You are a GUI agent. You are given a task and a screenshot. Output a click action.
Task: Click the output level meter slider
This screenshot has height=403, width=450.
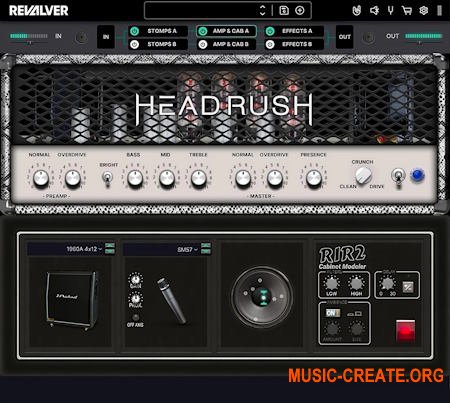423,37
